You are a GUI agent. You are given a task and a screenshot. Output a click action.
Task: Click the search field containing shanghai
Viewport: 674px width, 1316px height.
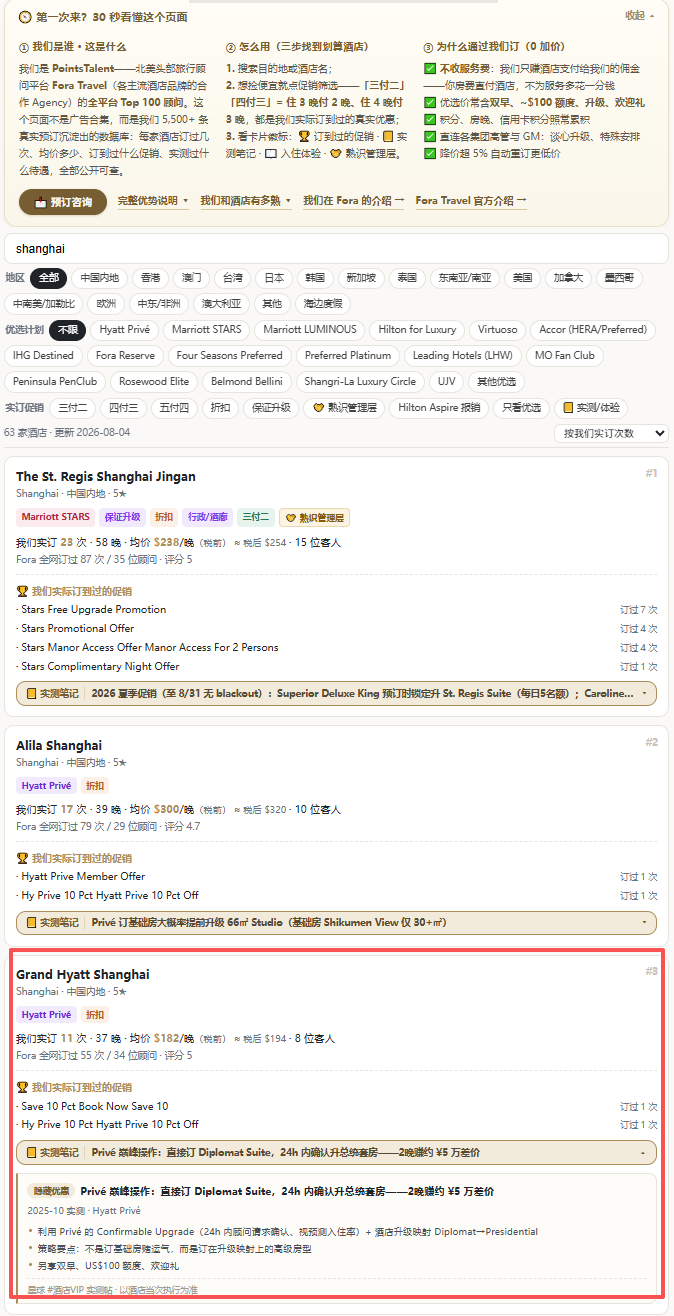click(x=336, y=248)
